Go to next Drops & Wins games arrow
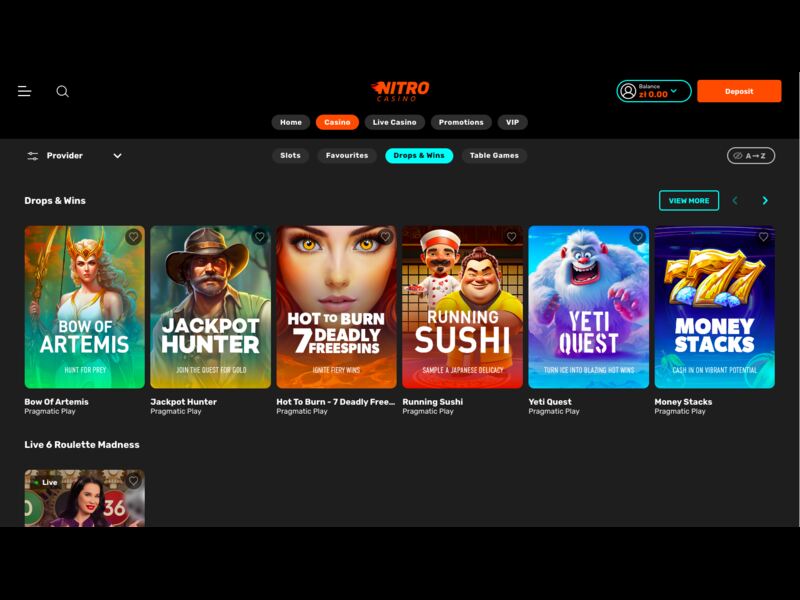Image resolution: width=800 pixels, height=600 pixels. (765, 201)
